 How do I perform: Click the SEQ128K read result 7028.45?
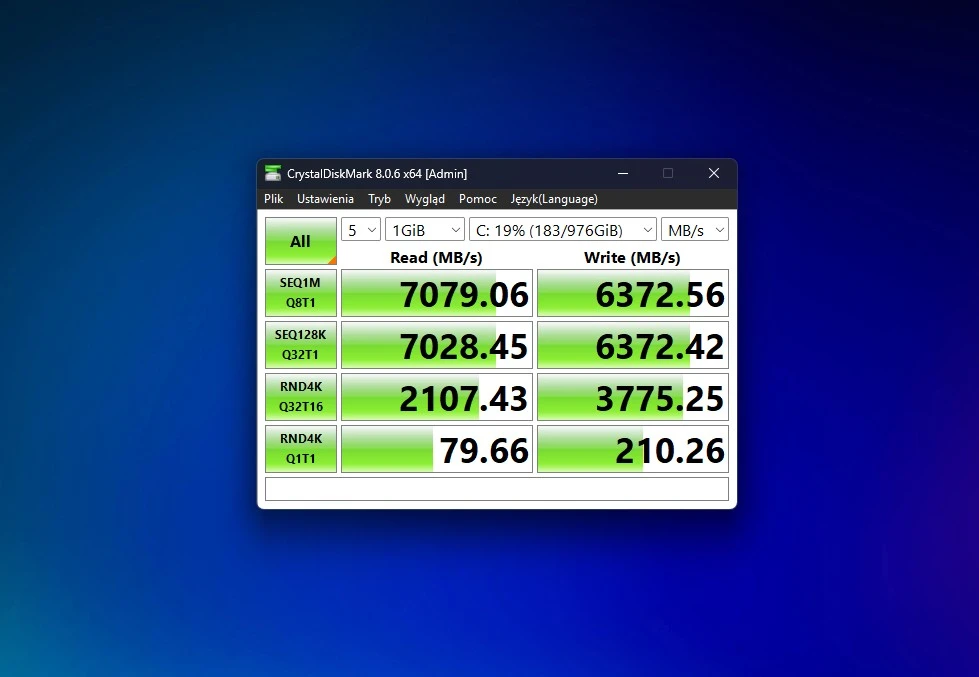click(x=436, y=345)
